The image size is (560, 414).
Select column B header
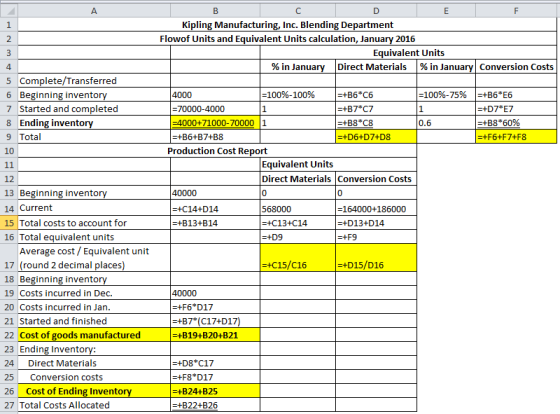[215, 11]
